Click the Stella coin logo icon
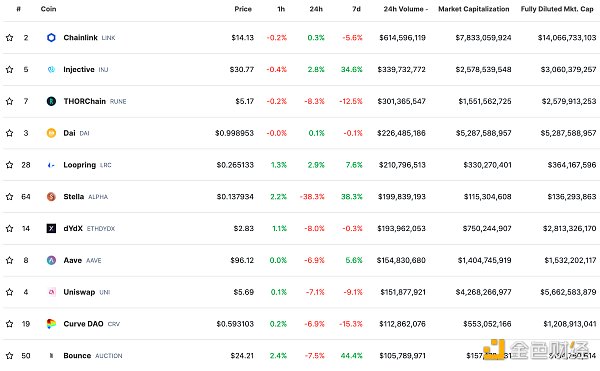 51,197
